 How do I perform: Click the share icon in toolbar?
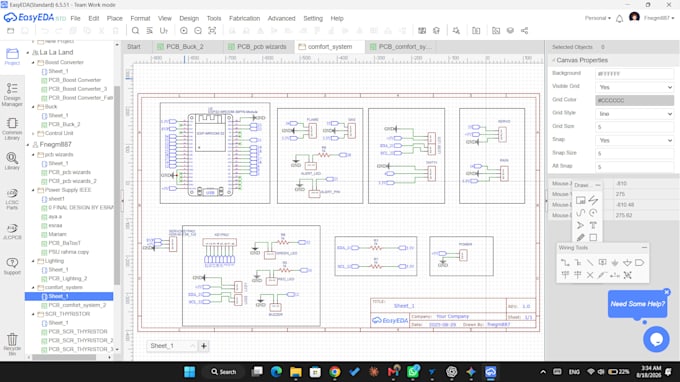pos(524,31)
